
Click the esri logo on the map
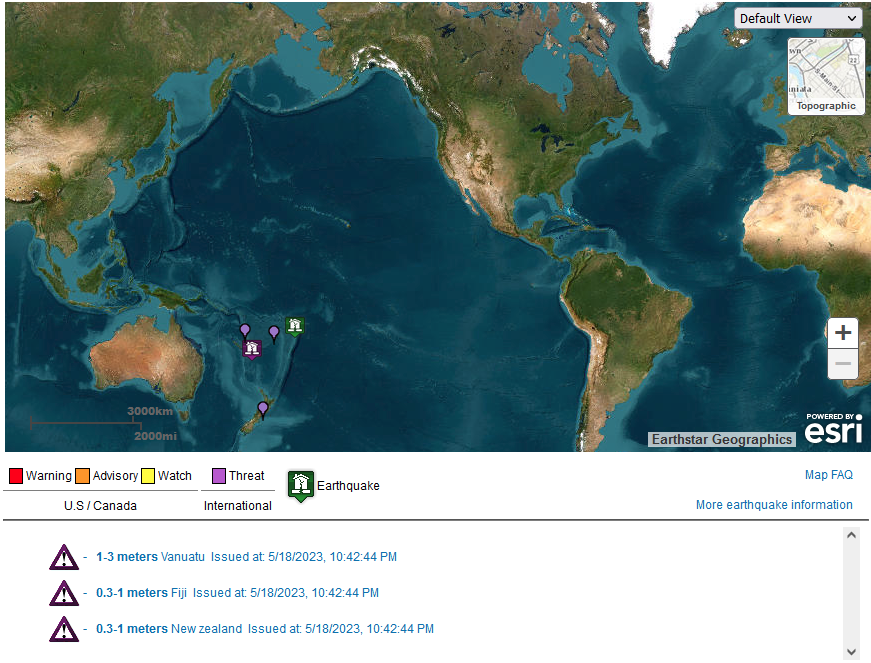tap(834, 429)
